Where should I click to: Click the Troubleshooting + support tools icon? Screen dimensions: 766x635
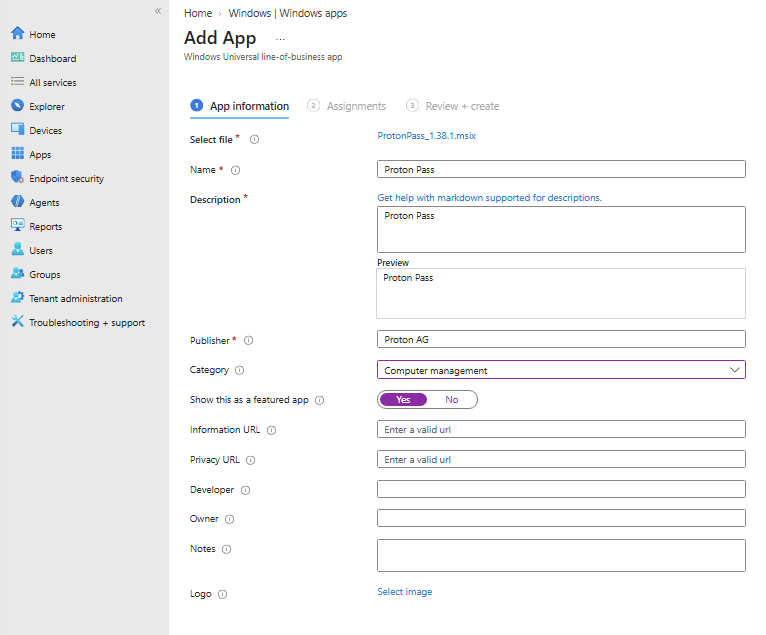tap(18, 321)
